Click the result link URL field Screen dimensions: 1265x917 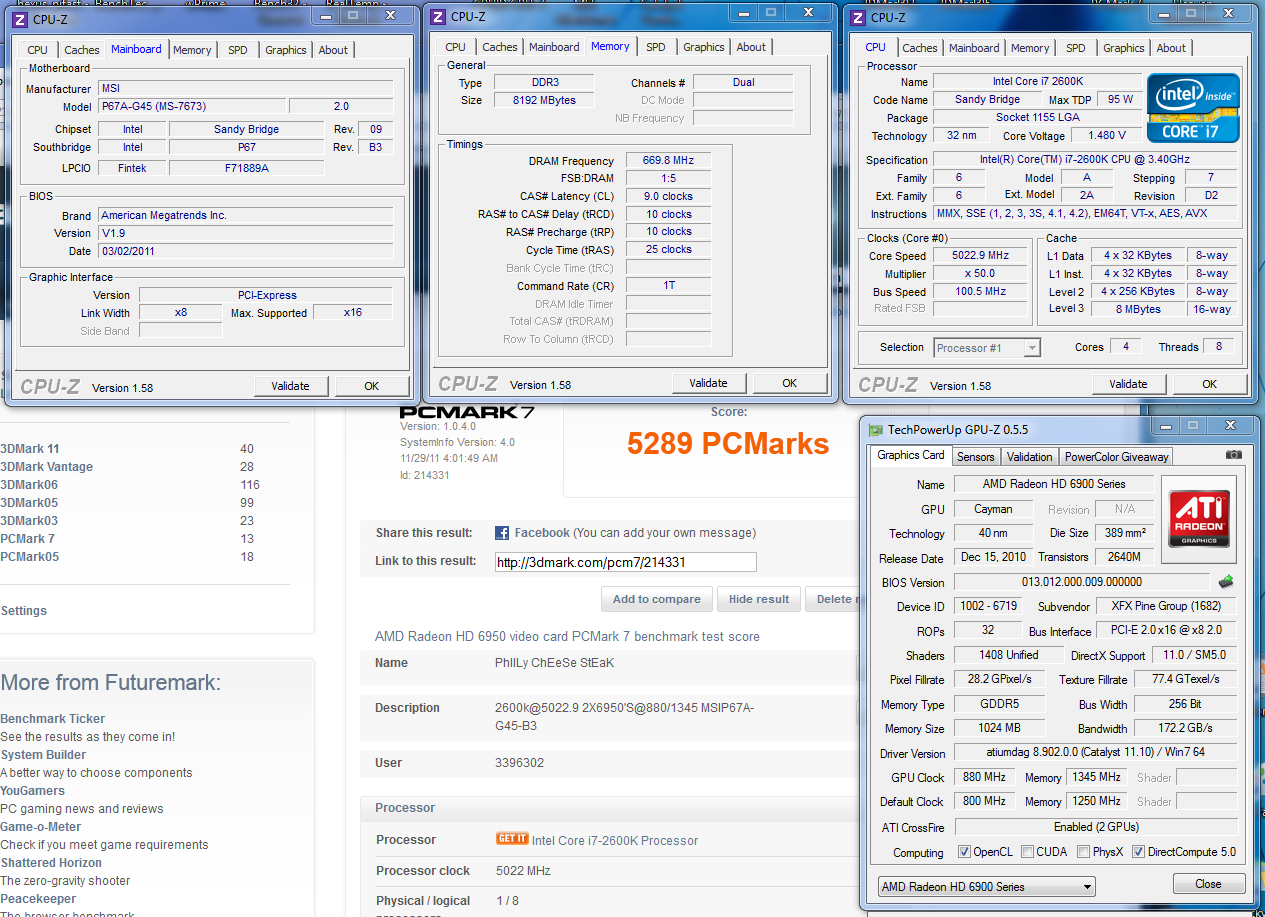[x=626, y=562]
